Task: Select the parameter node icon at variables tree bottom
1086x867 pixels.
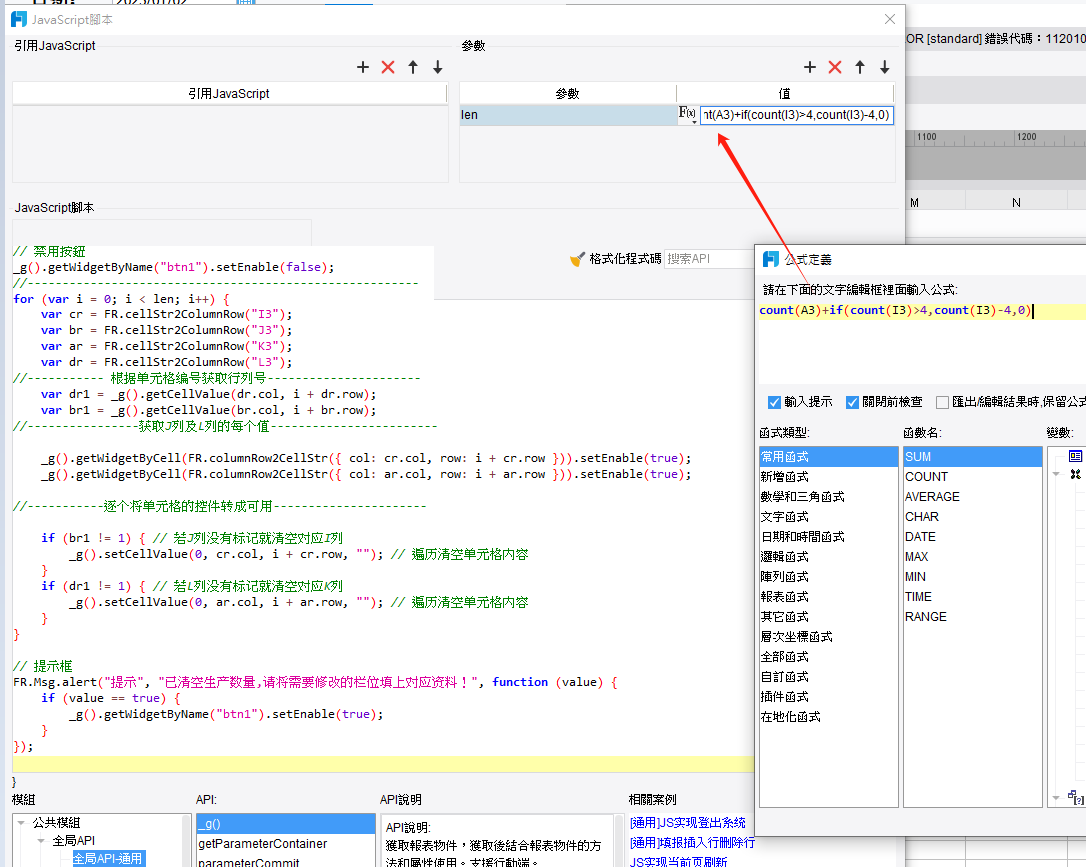Action: [x=1076, y=798]
